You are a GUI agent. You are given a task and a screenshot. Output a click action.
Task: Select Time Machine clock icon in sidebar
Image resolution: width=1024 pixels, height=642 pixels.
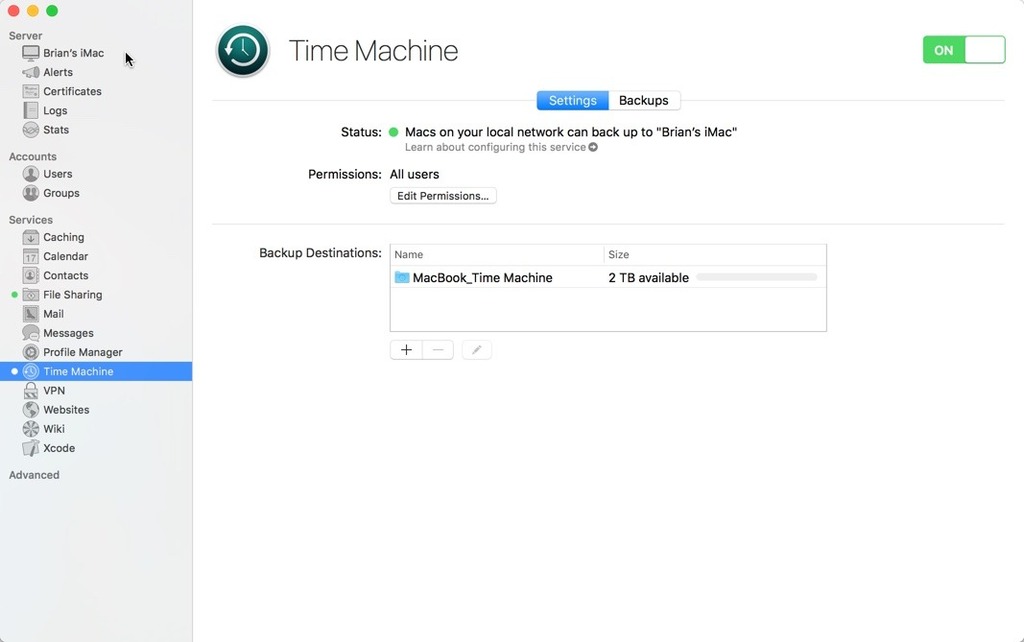(31, 371)
